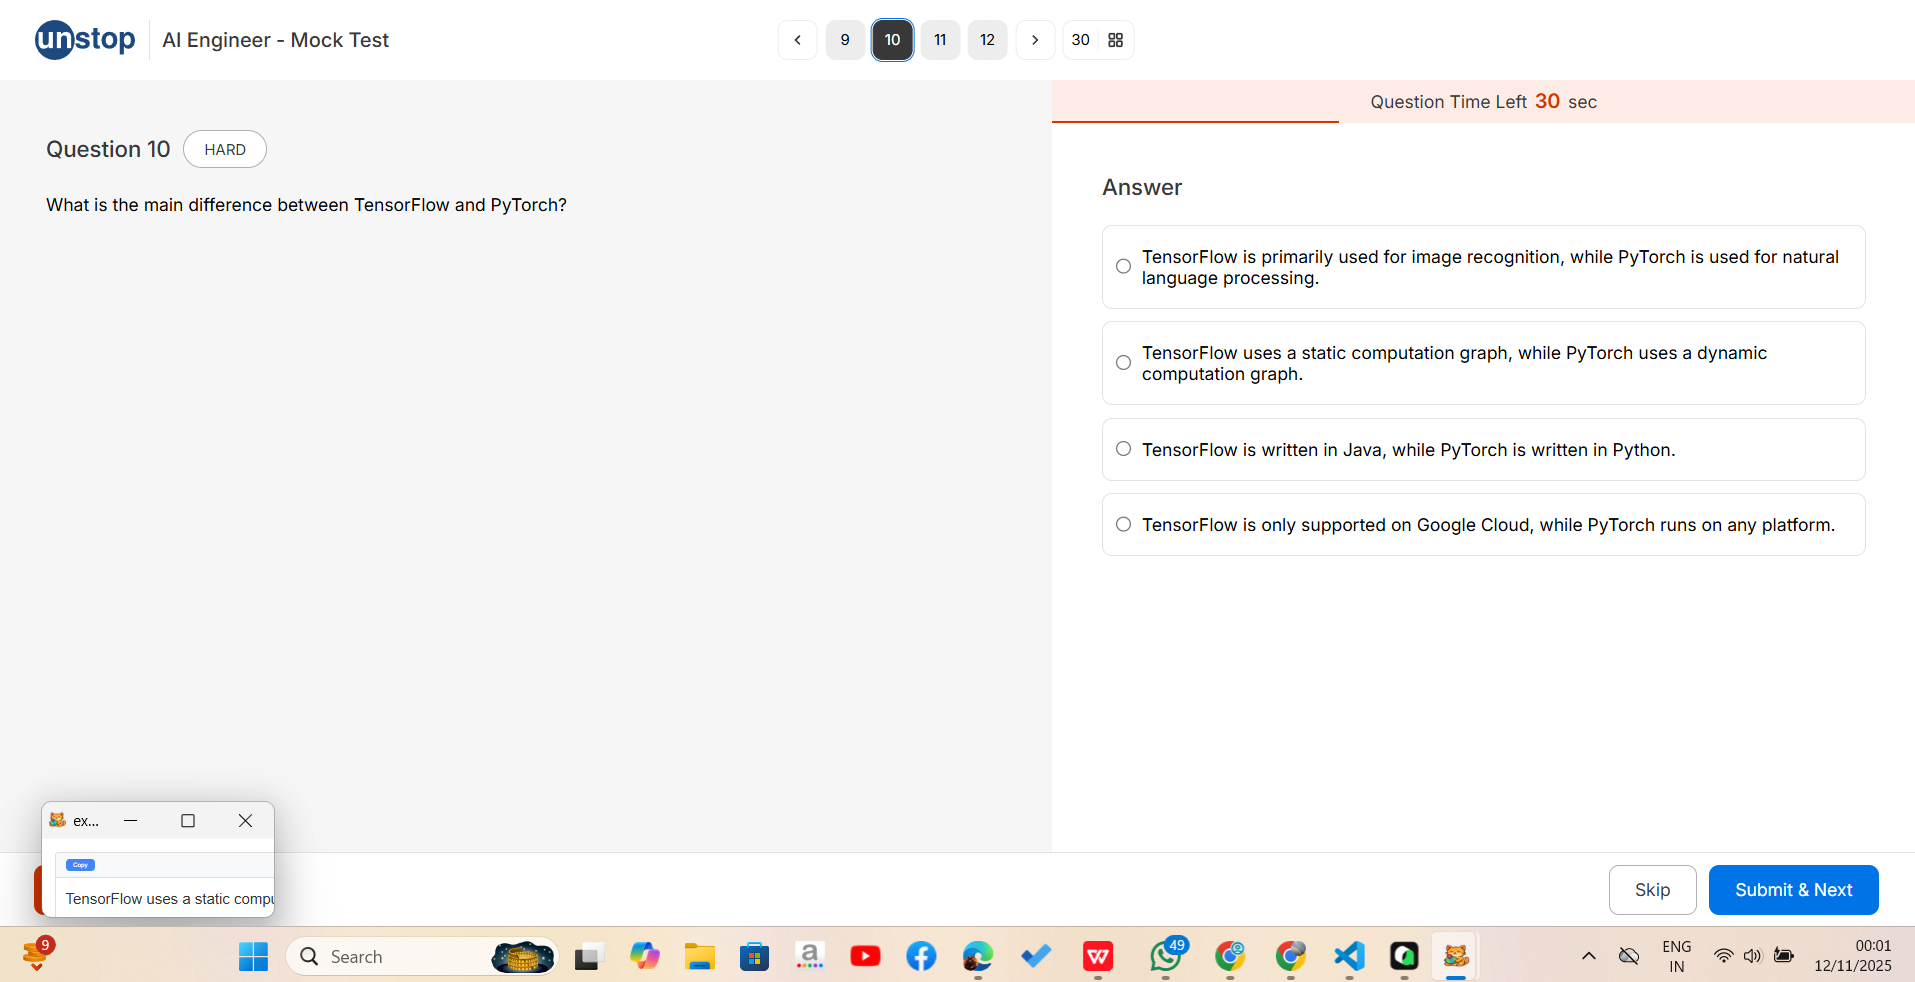Click the Unstop logo

pyautogui.click(x=85, y=39)
